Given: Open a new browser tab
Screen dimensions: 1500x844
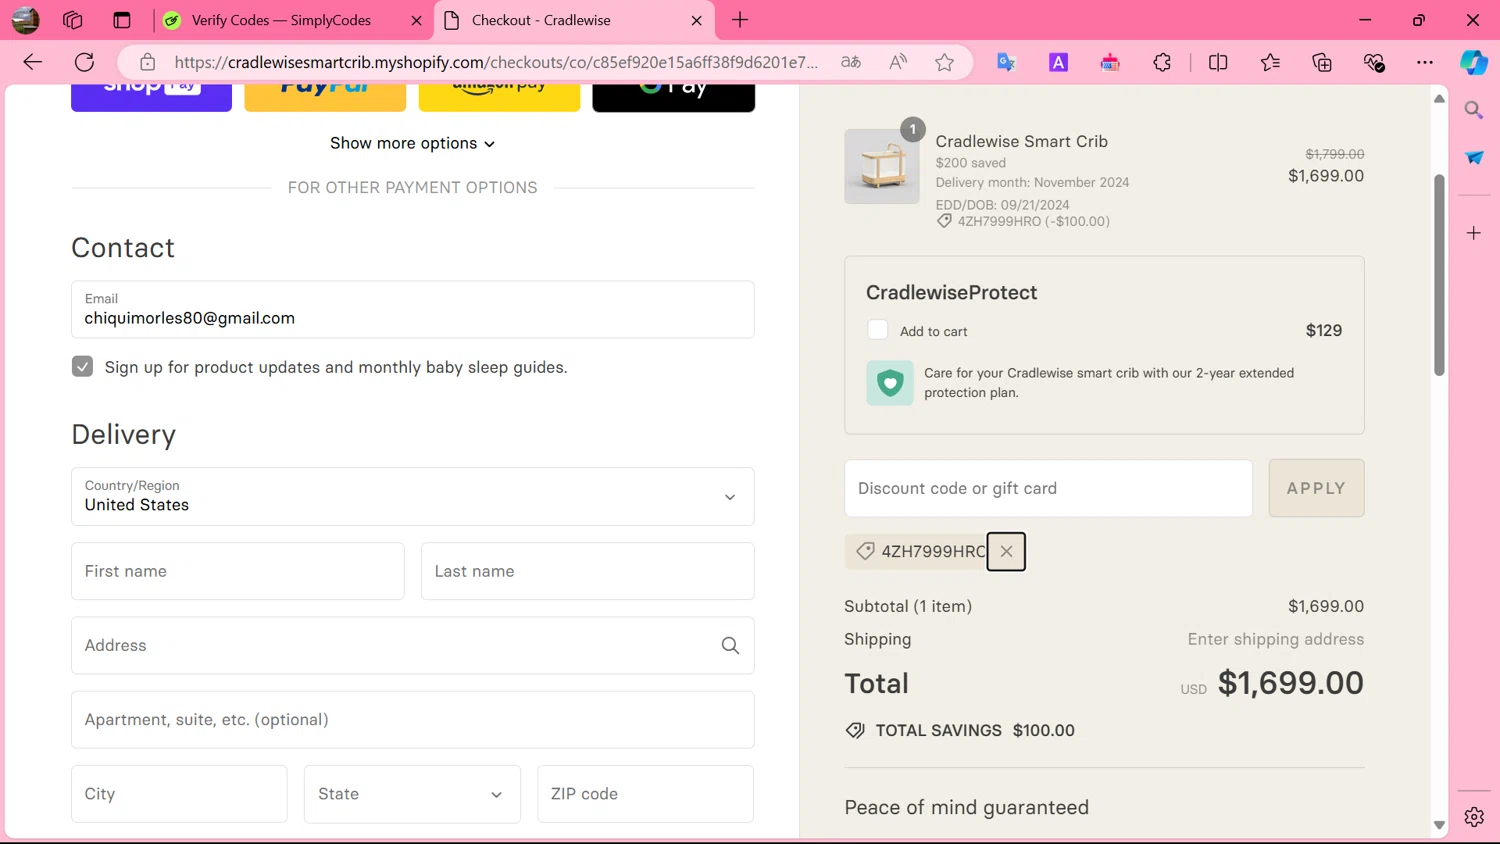Looking at the screenshot, I should pos(740,20).
